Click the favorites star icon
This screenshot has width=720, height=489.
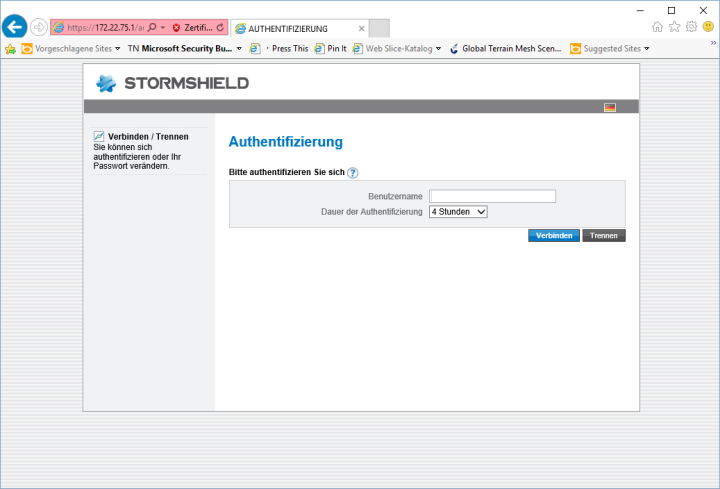(674, 27)
